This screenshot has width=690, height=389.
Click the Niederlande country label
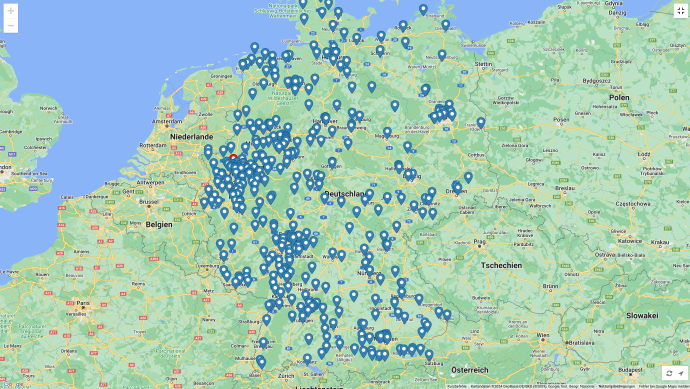(191, 137)
